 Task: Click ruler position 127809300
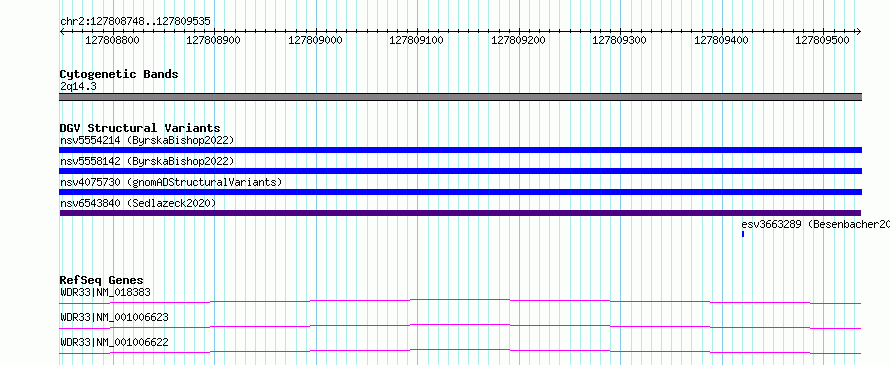pos(619,40)
